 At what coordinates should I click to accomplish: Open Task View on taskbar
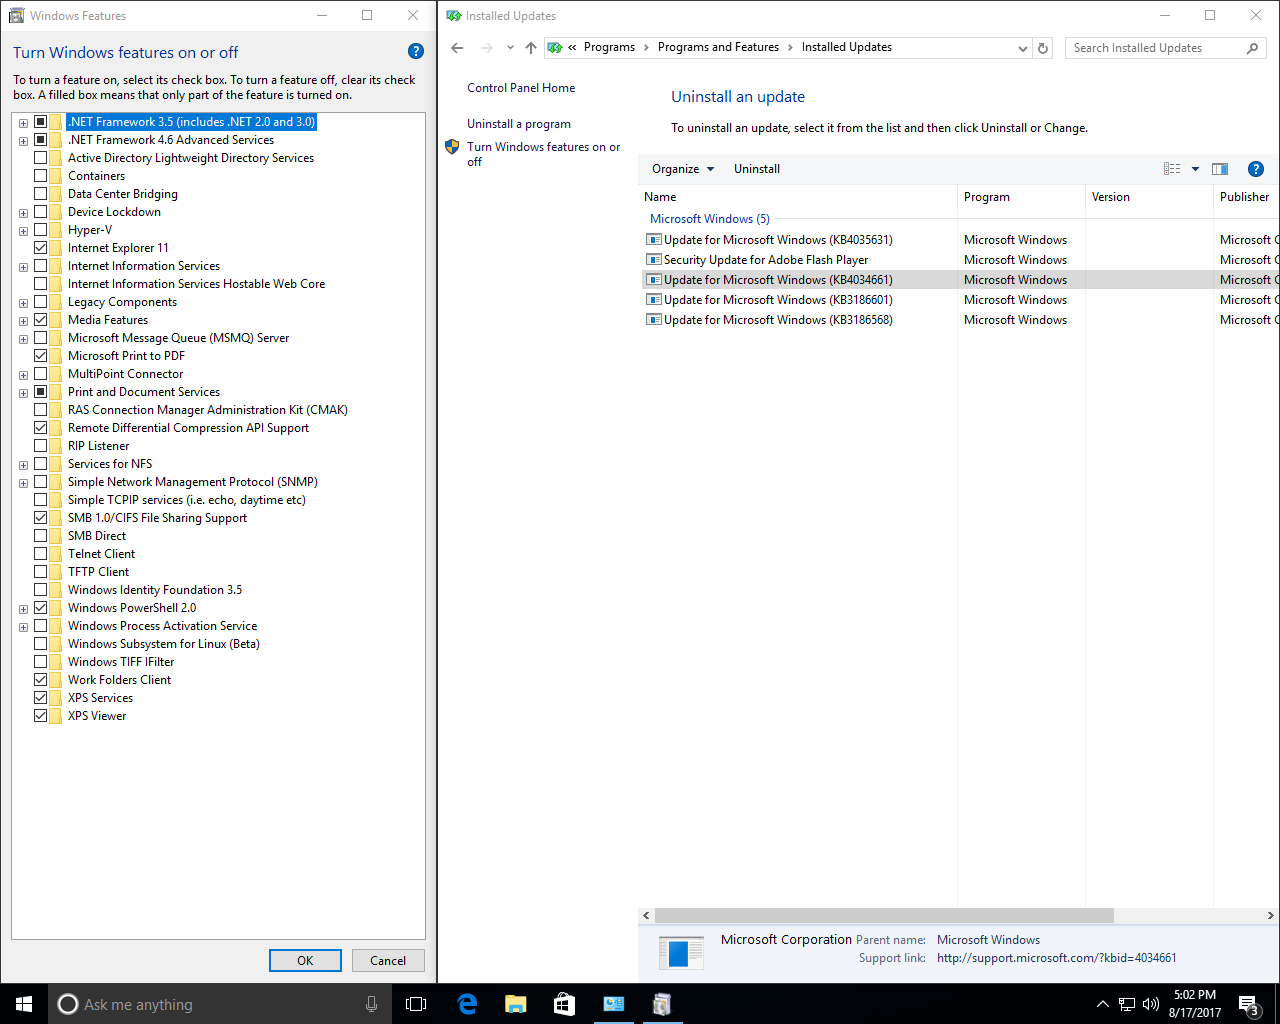click(416, 1004)
